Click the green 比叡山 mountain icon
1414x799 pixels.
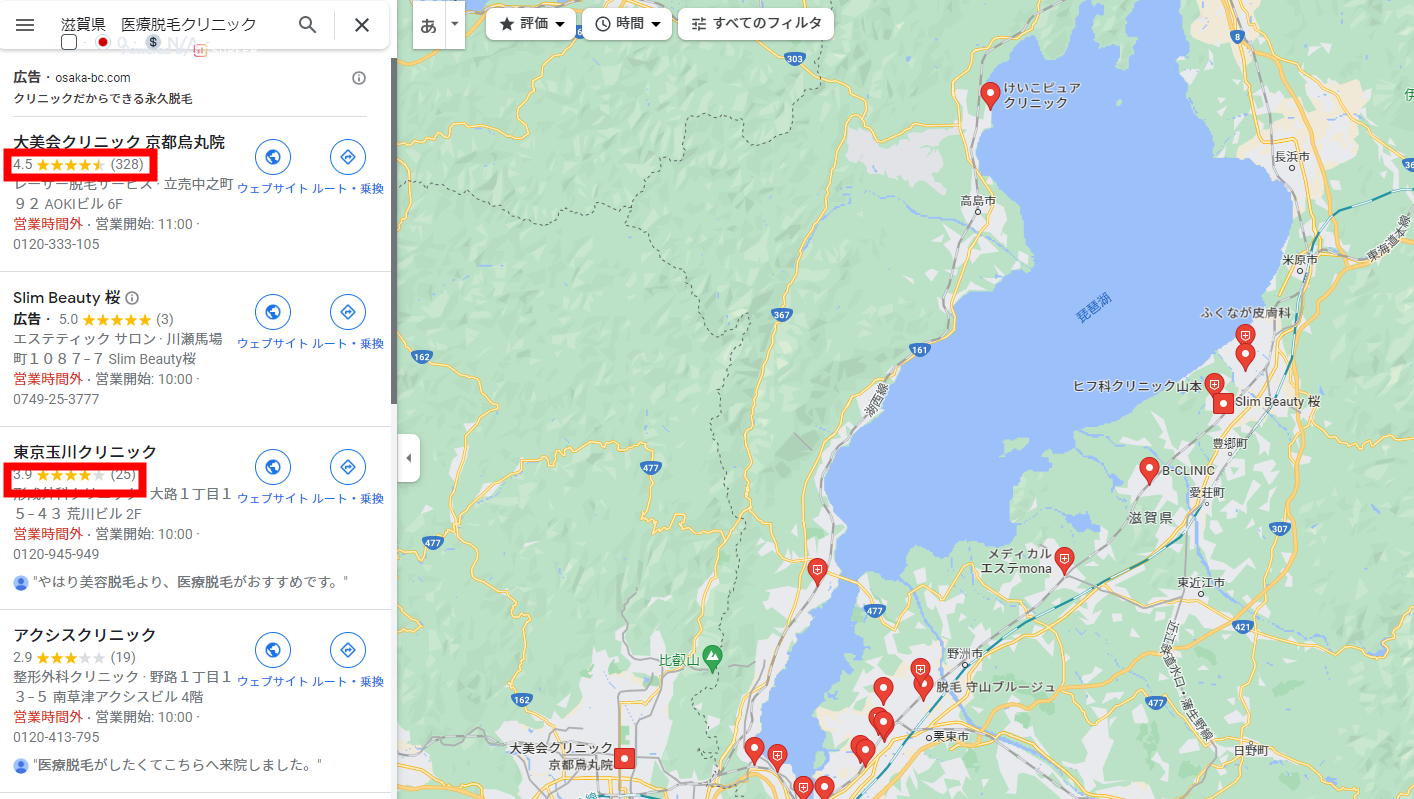[711, 658]
